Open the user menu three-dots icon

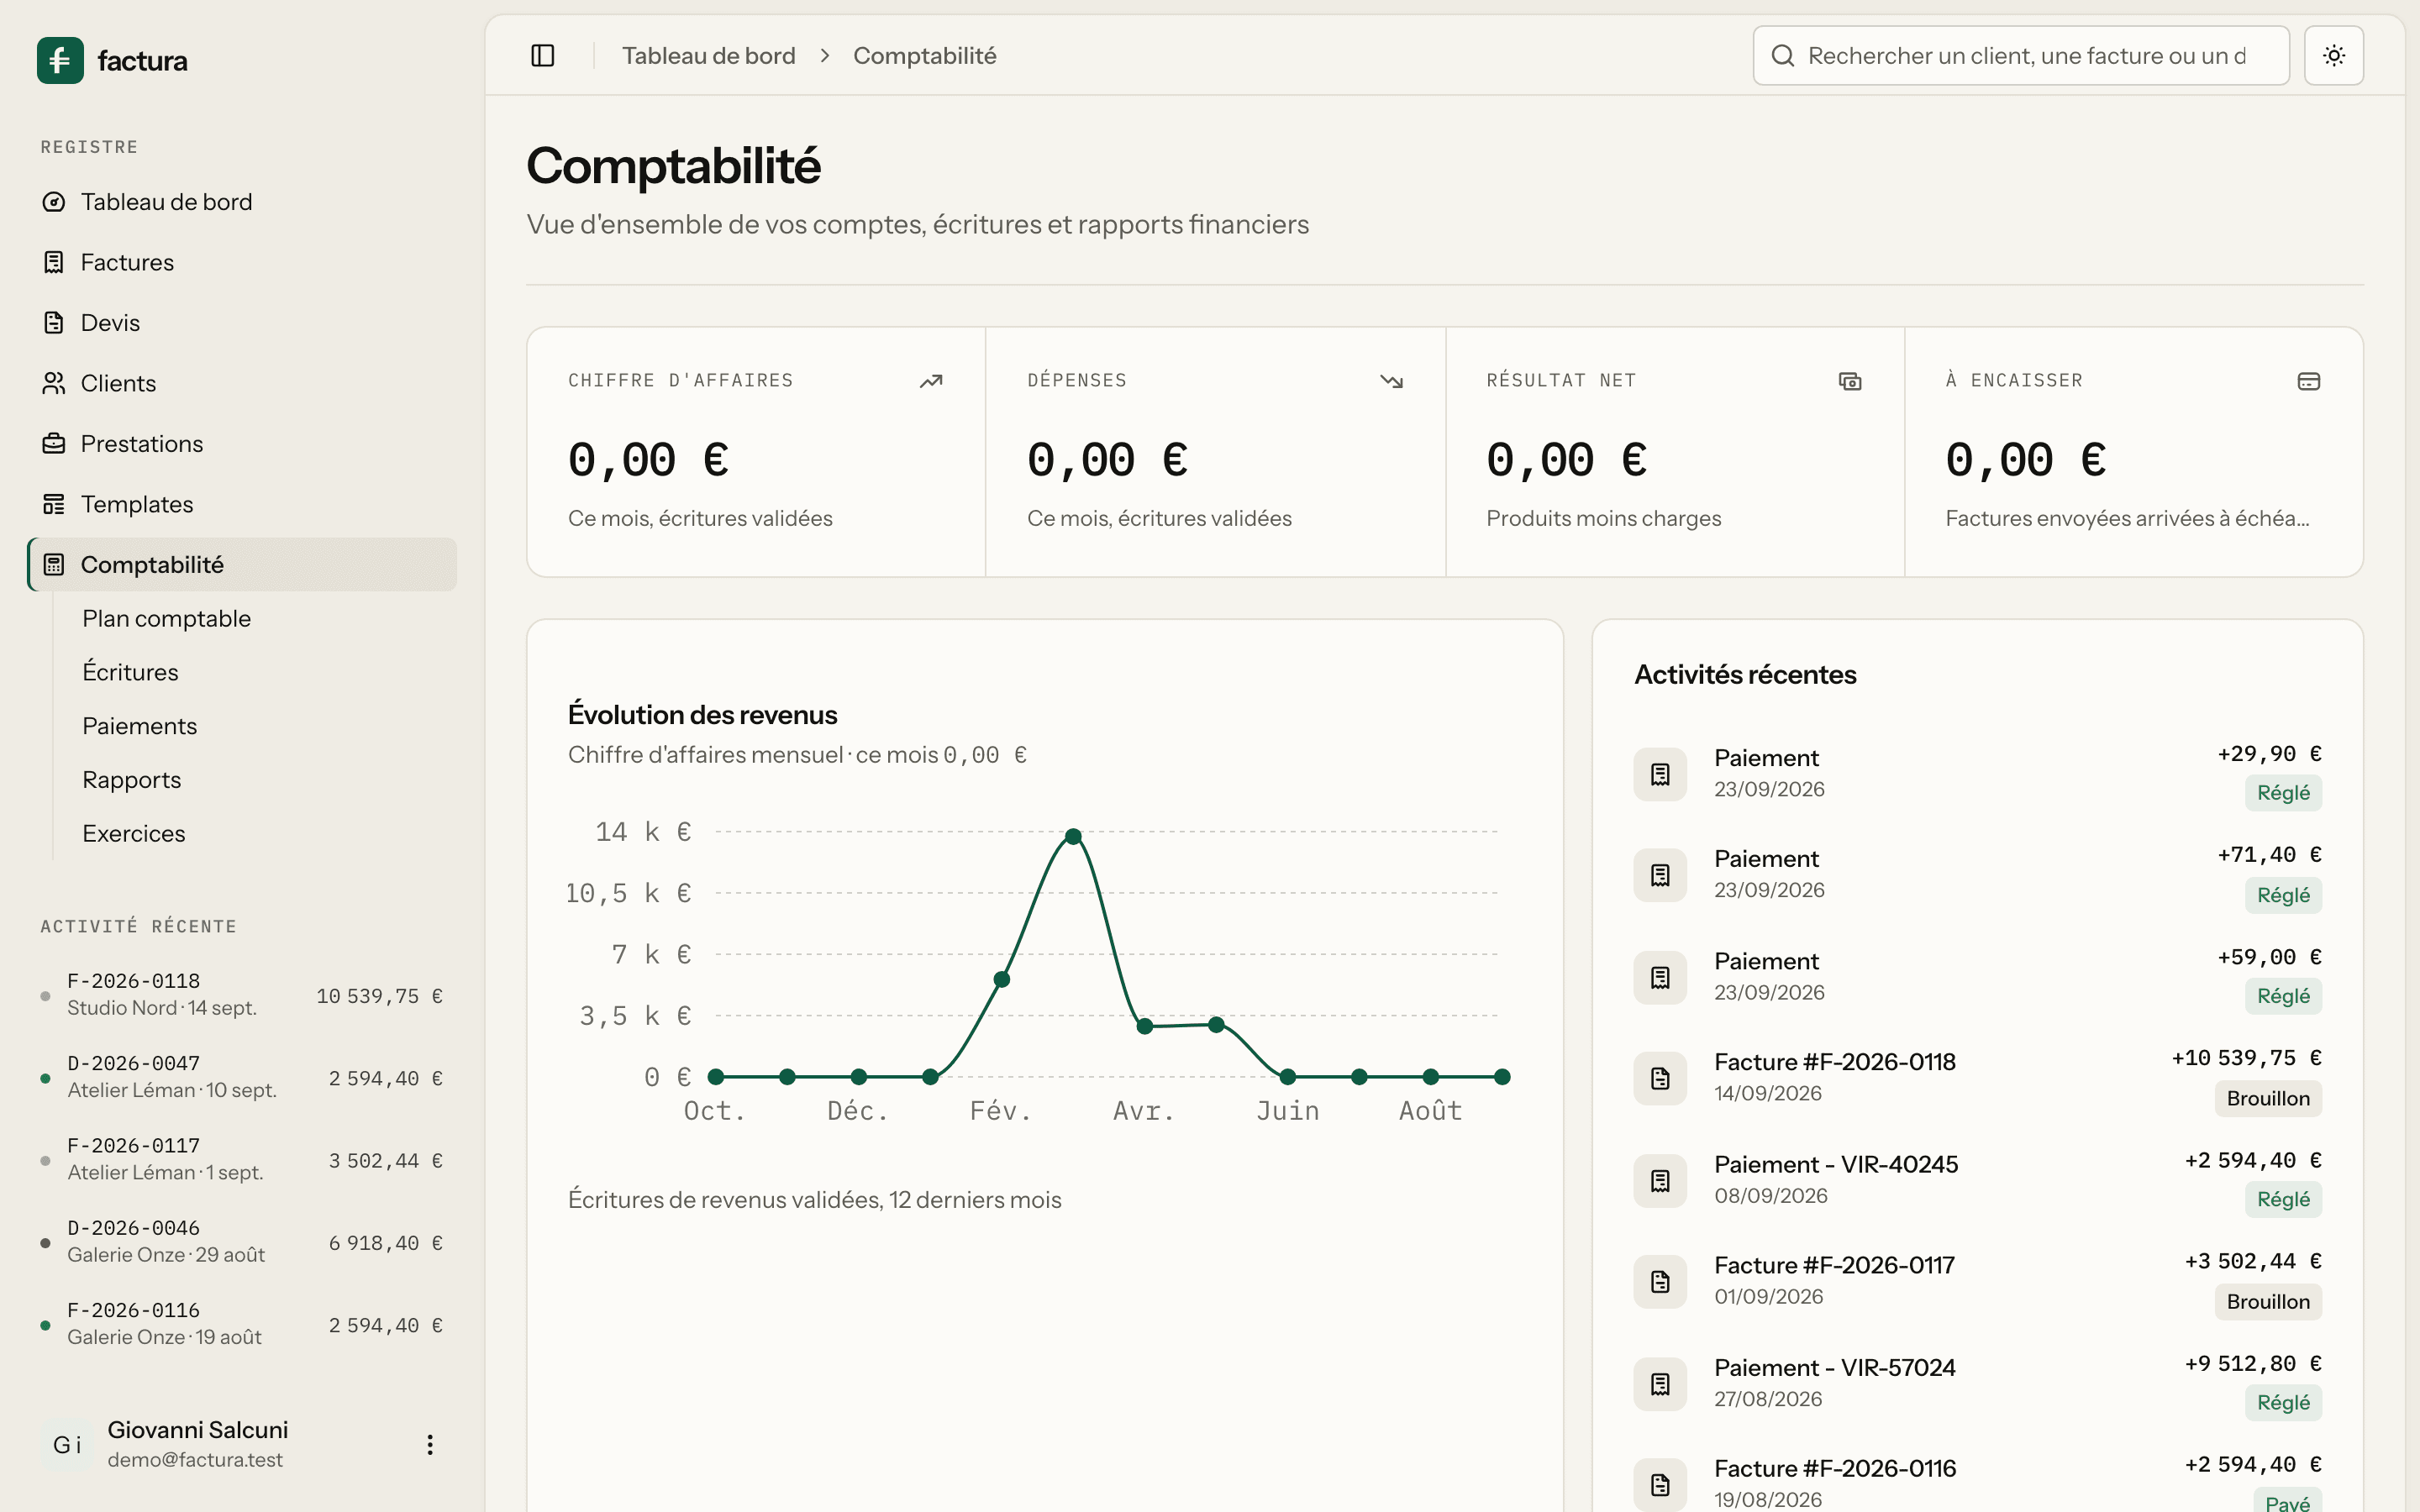(430, 1444)
